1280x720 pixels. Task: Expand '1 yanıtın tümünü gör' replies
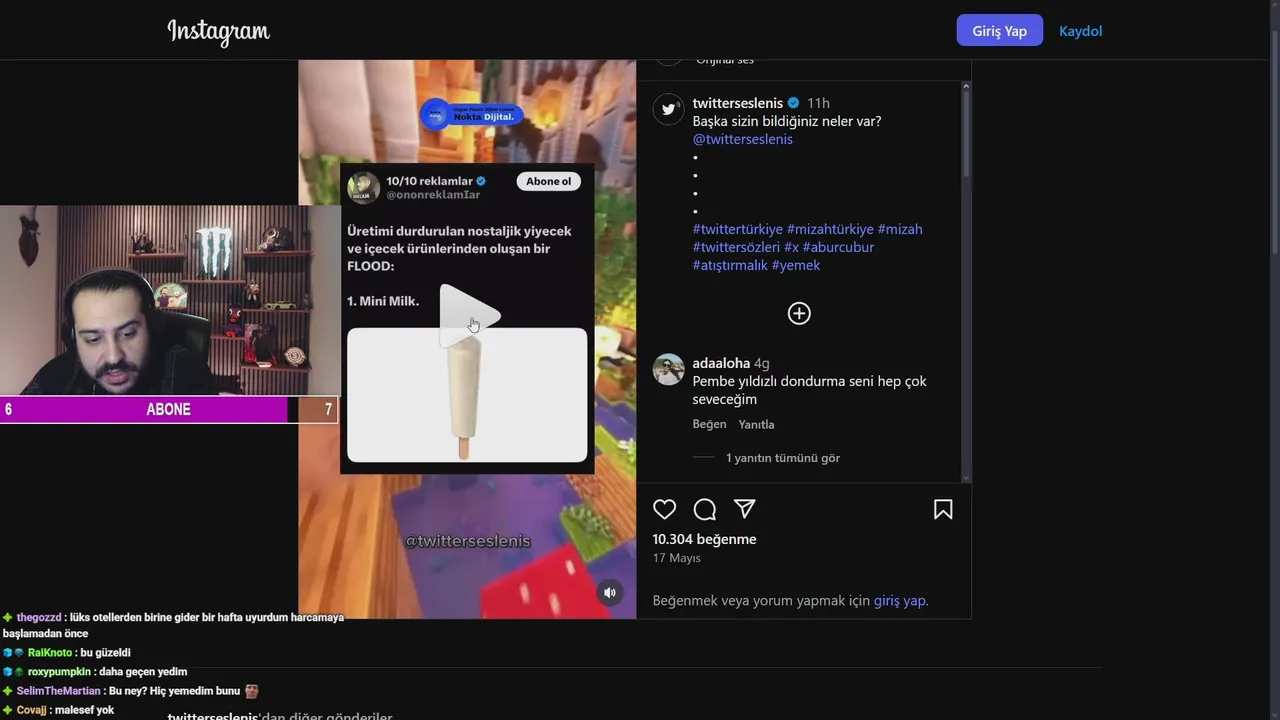click(783, 458)
